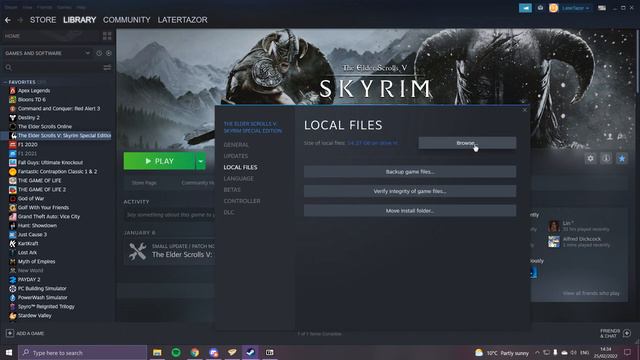The height and width of the screenshot is (360, 640).
Task: Open Steam from the taskbar
Action: pos(251,352)
